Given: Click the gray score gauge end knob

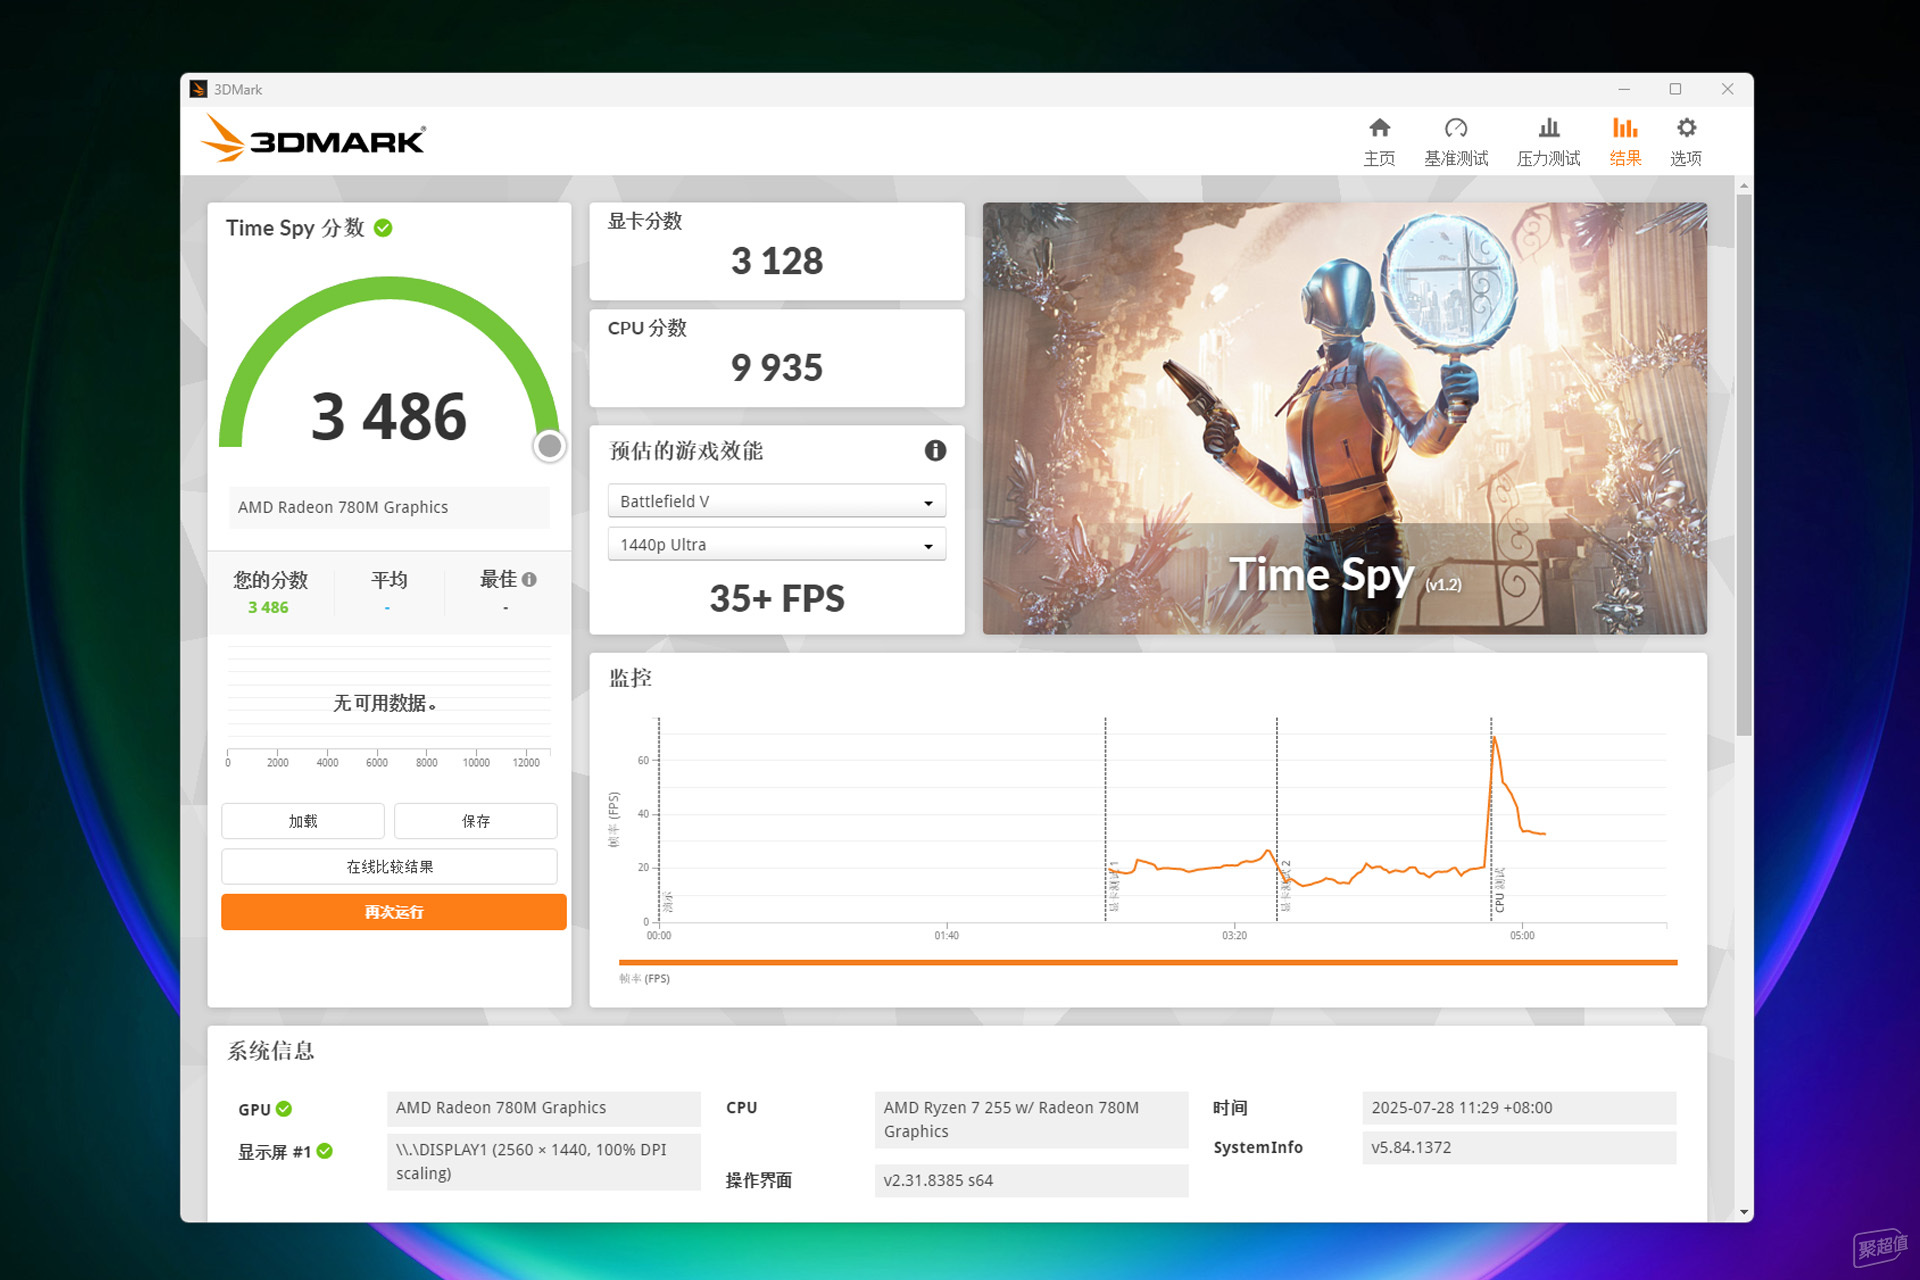Looking at the screenshot, I should (549, 446).
